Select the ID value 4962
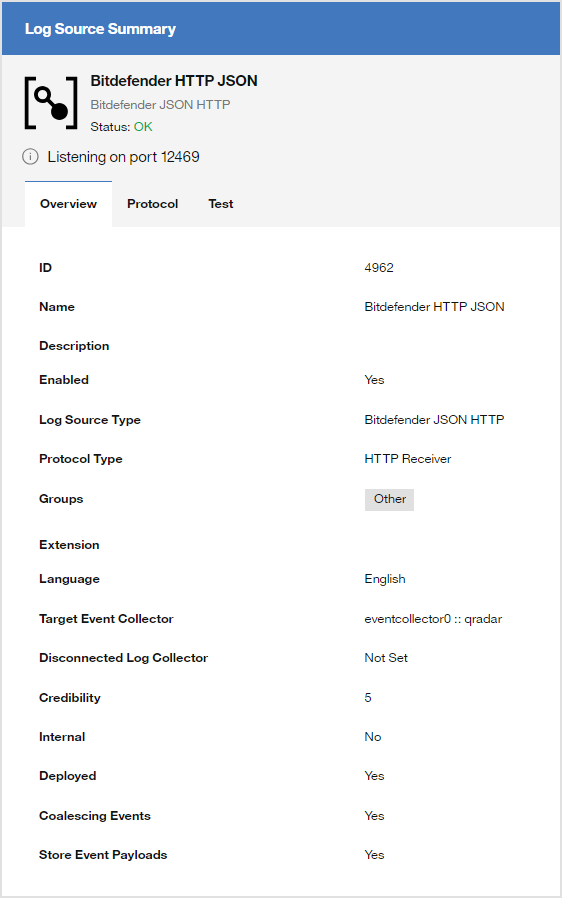 tap(379, 267)
